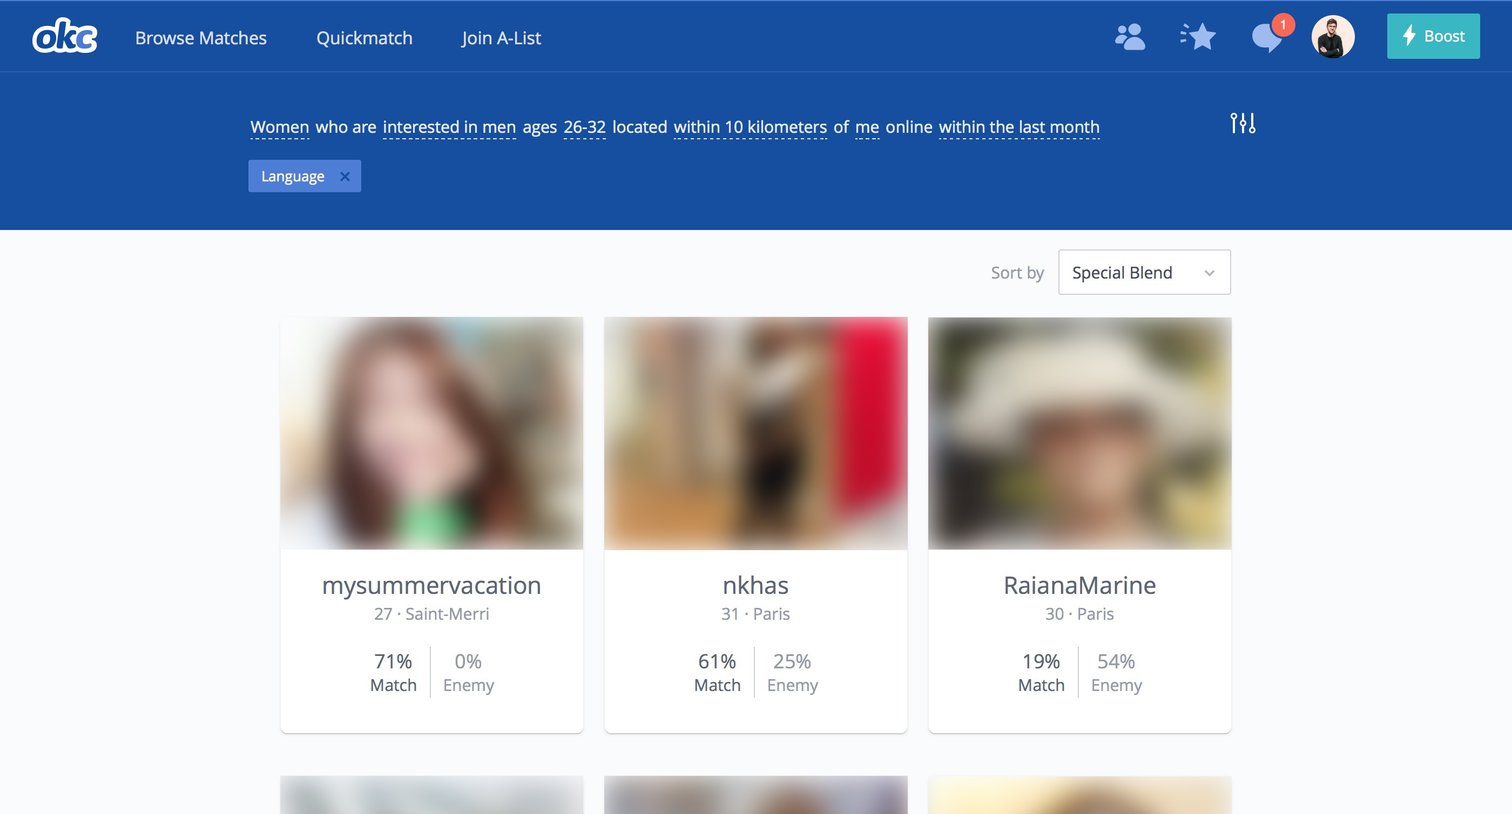Open RaianaMarine's profile photo
This screenshot has height=814, width=1512.
[x=1080, y=433]
